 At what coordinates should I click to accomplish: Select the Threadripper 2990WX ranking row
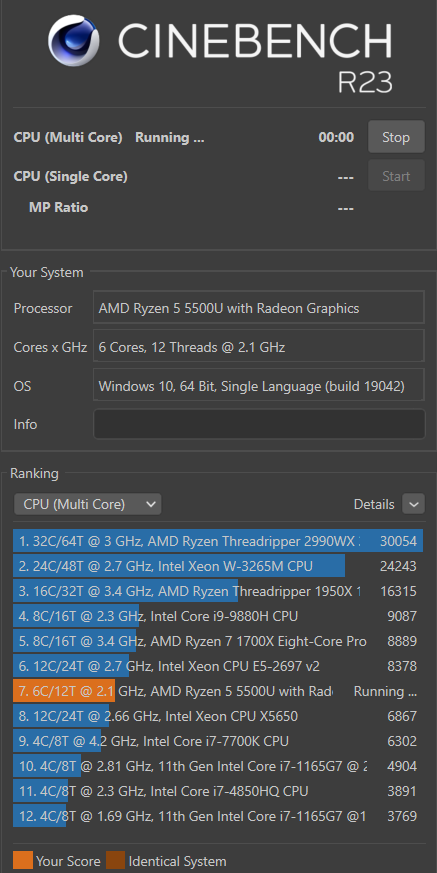pos(218,541)
